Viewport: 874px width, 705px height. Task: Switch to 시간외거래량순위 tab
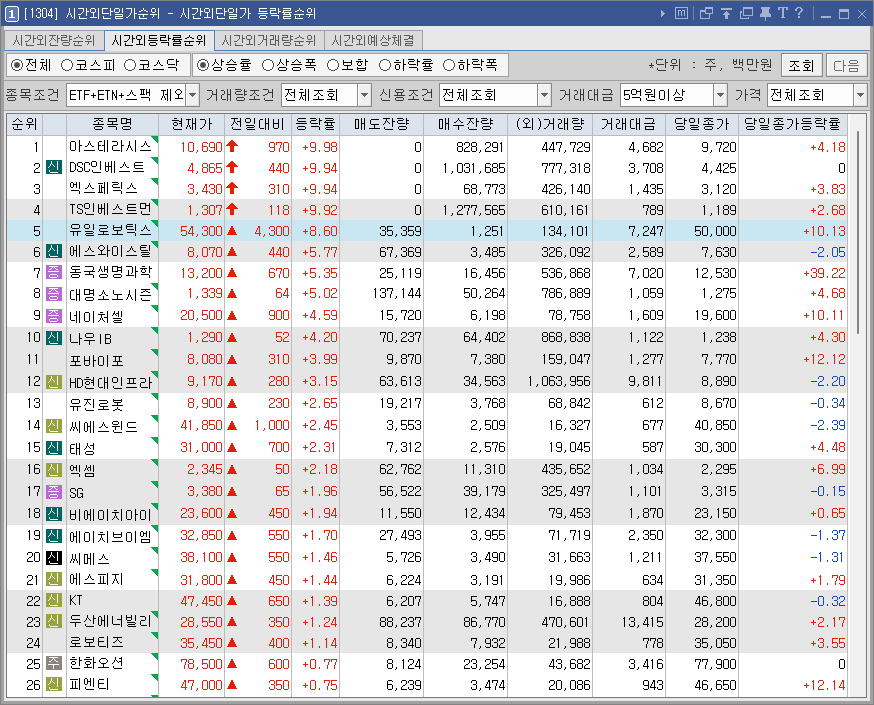269,41
